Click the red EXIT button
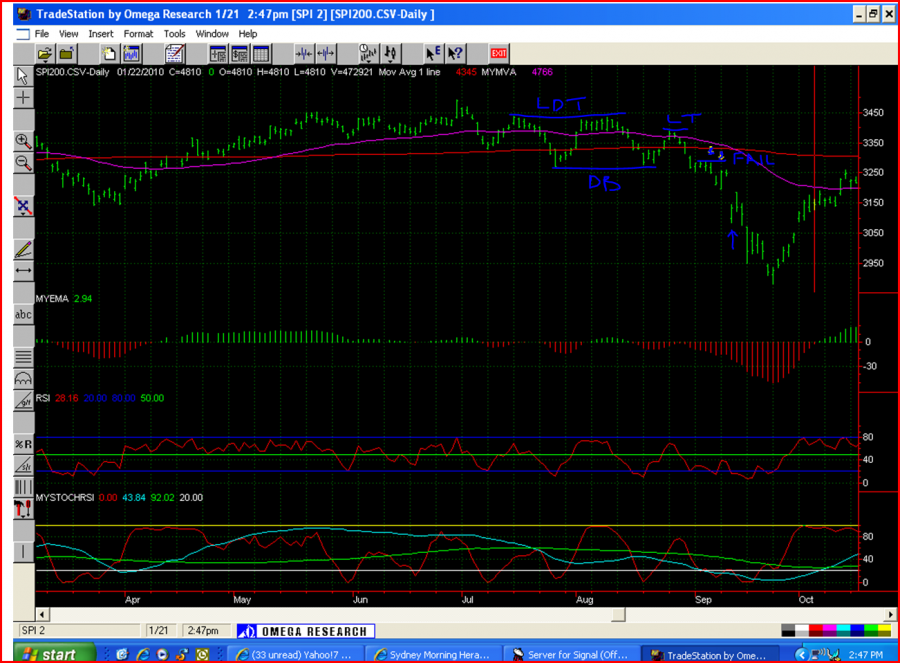The image size is (900, 663). point(498,53)
